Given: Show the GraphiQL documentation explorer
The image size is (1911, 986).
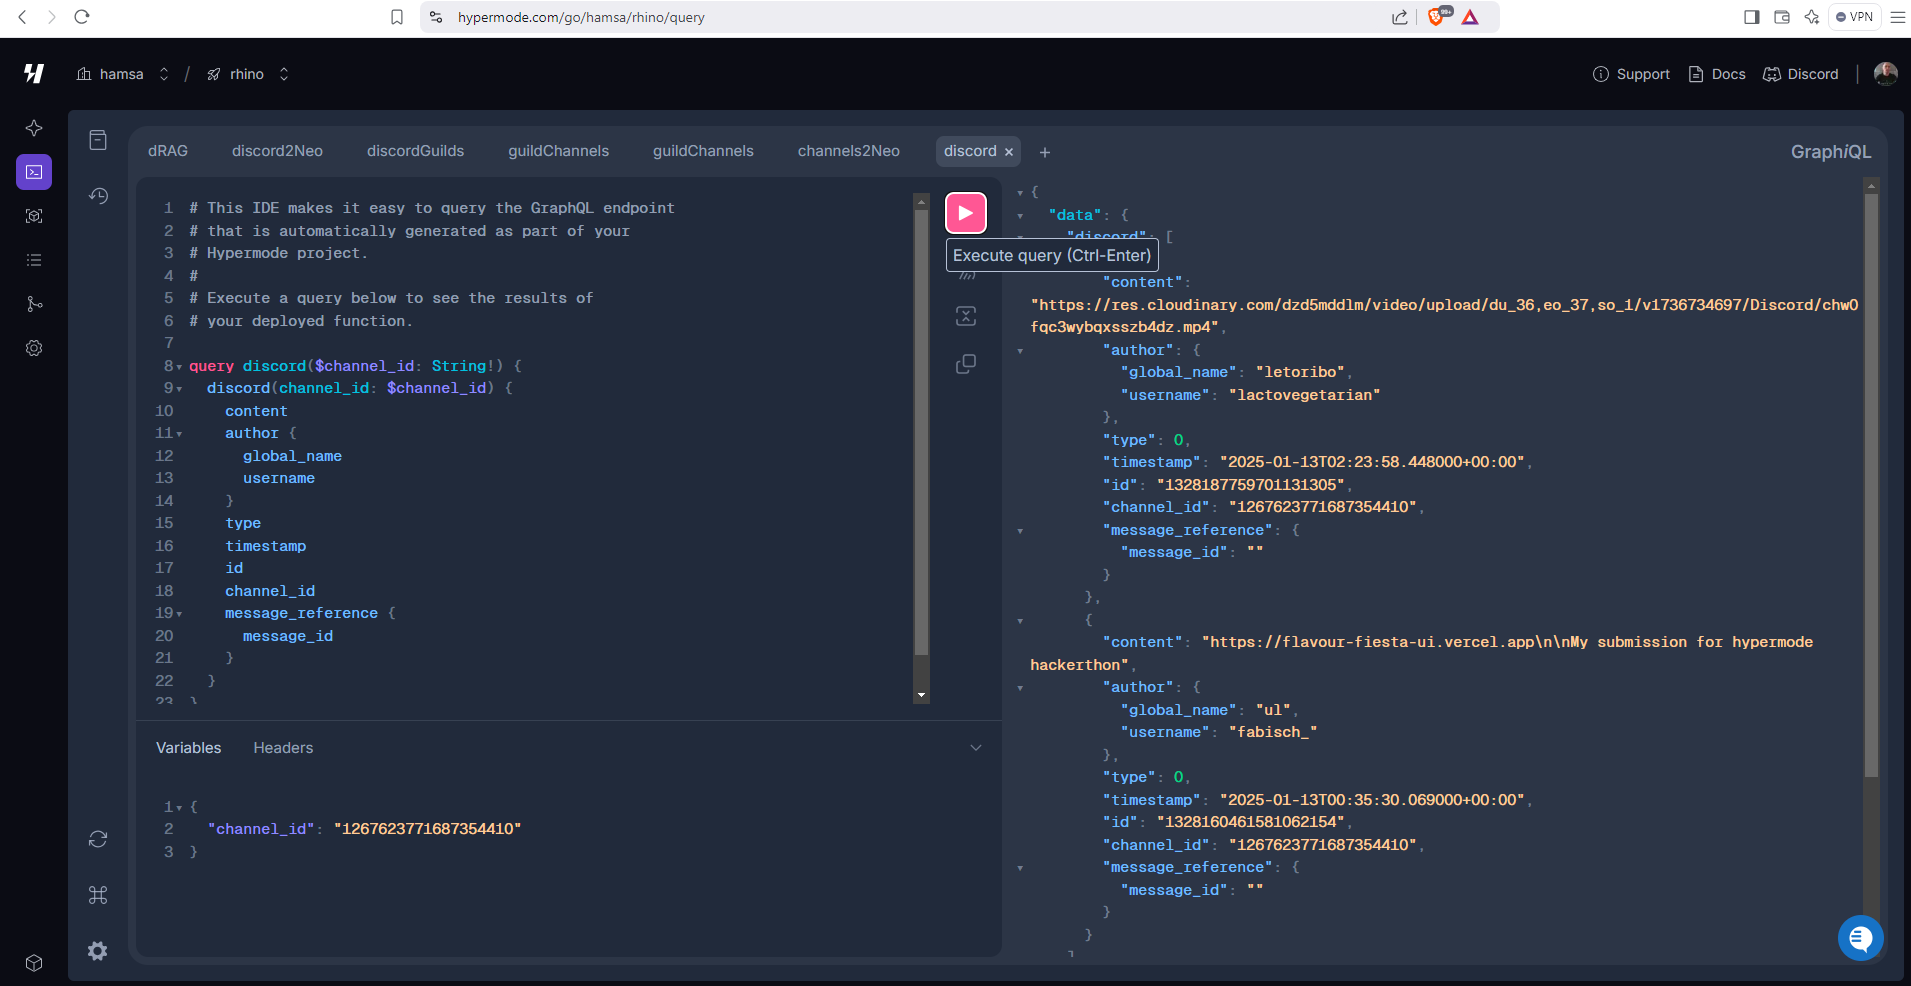Looking at the screenshot, I should (98, 140).
